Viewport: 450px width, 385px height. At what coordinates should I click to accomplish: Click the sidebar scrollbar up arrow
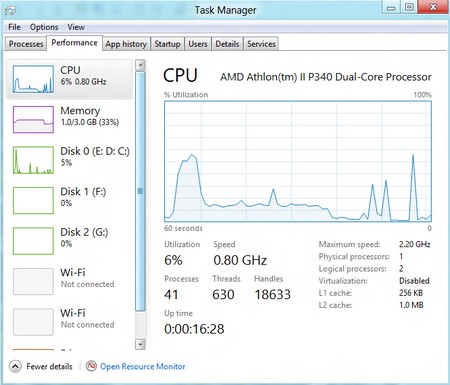[x=140, y=65]
